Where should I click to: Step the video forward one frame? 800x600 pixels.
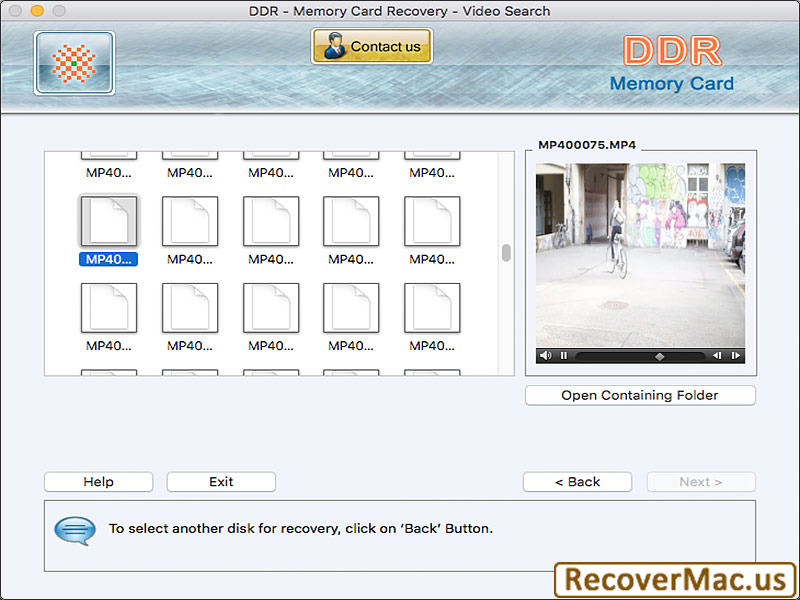735,356
